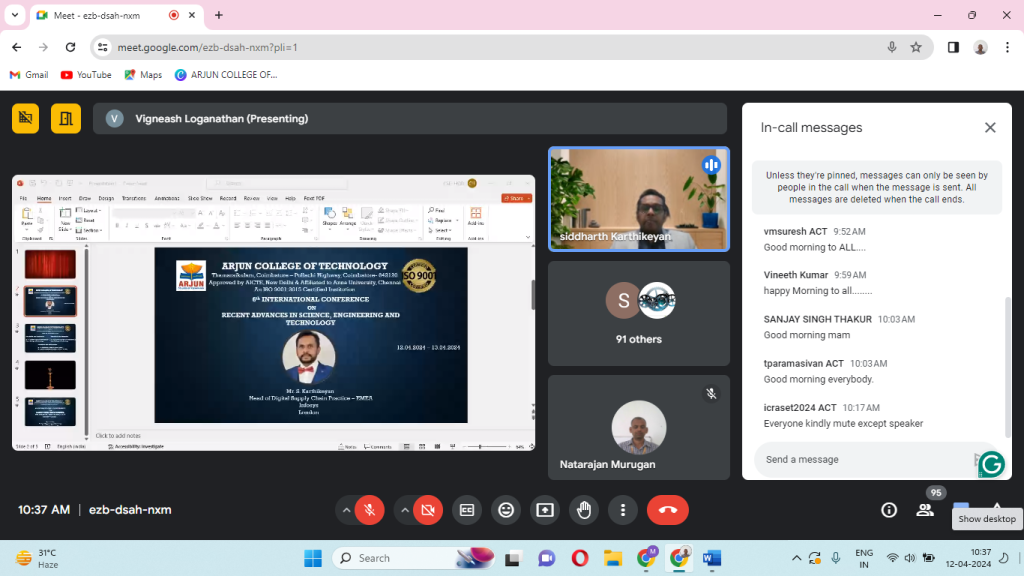Click the Chrome address bar URL
Viewport: 1024px width, 576px height.
click(x=208, y=47)
